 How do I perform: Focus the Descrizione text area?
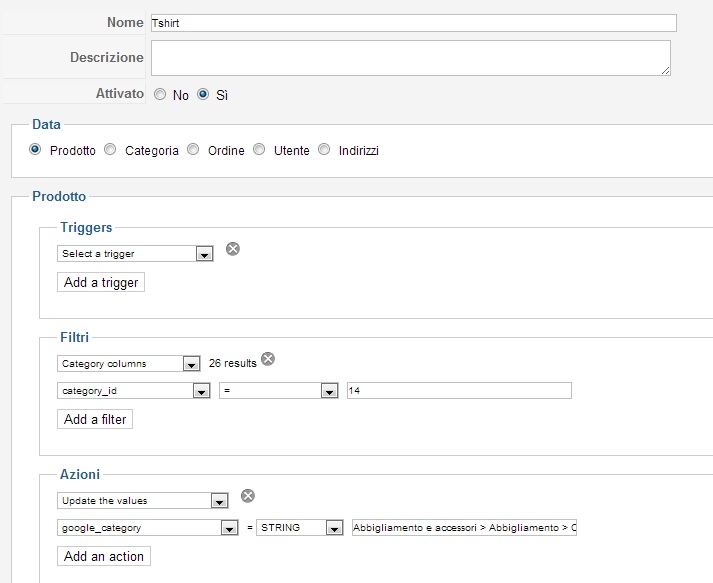pos(411,58)
